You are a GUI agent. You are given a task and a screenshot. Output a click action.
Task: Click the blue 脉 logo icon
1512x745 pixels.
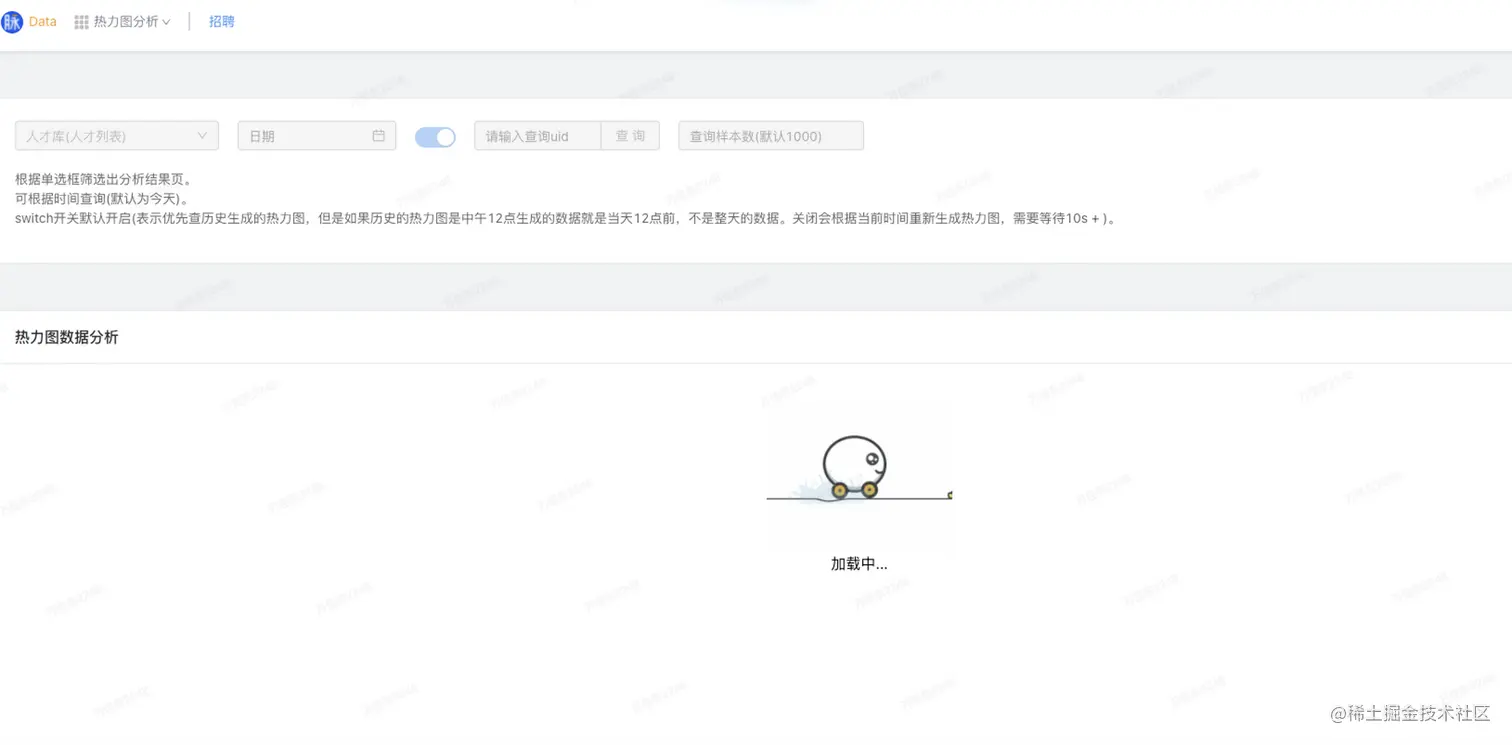(12, 22)
